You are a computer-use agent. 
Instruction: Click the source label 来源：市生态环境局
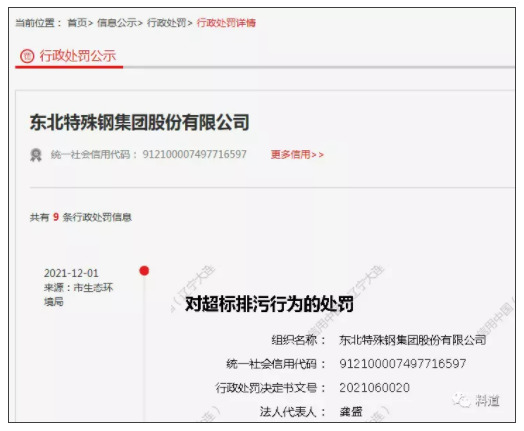tap(79, 294)
